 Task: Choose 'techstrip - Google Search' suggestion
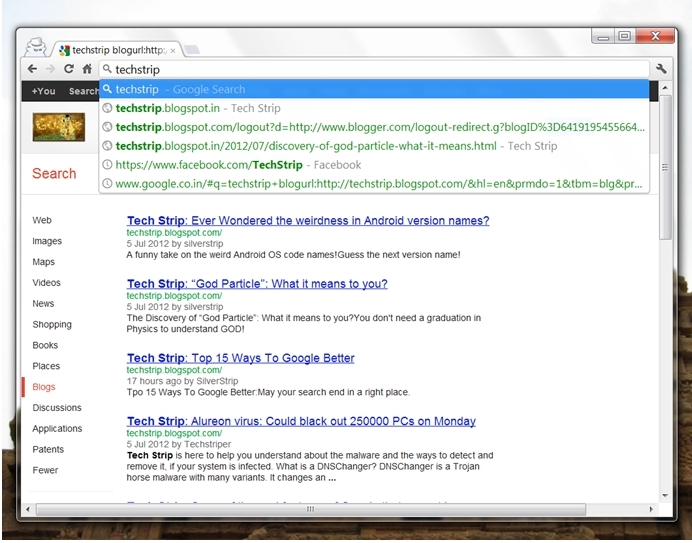(374, 89)
